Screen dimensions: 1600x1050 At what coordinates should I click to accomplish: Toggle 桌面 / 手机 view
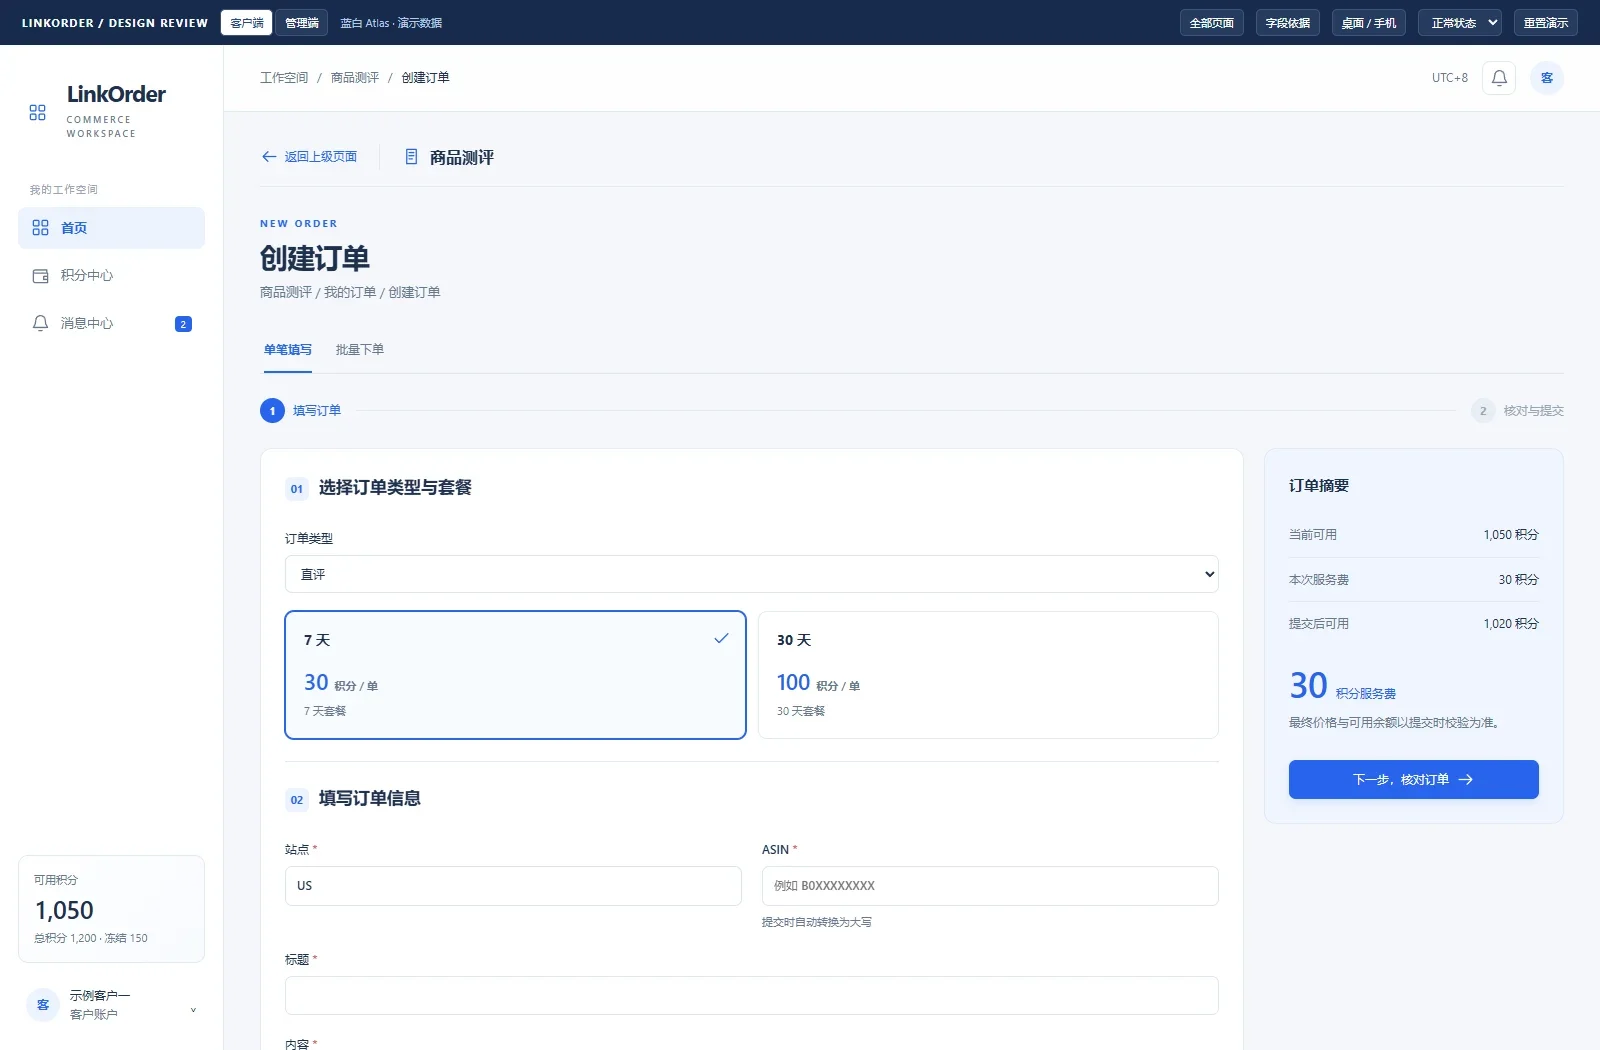tap(1369, 23)
